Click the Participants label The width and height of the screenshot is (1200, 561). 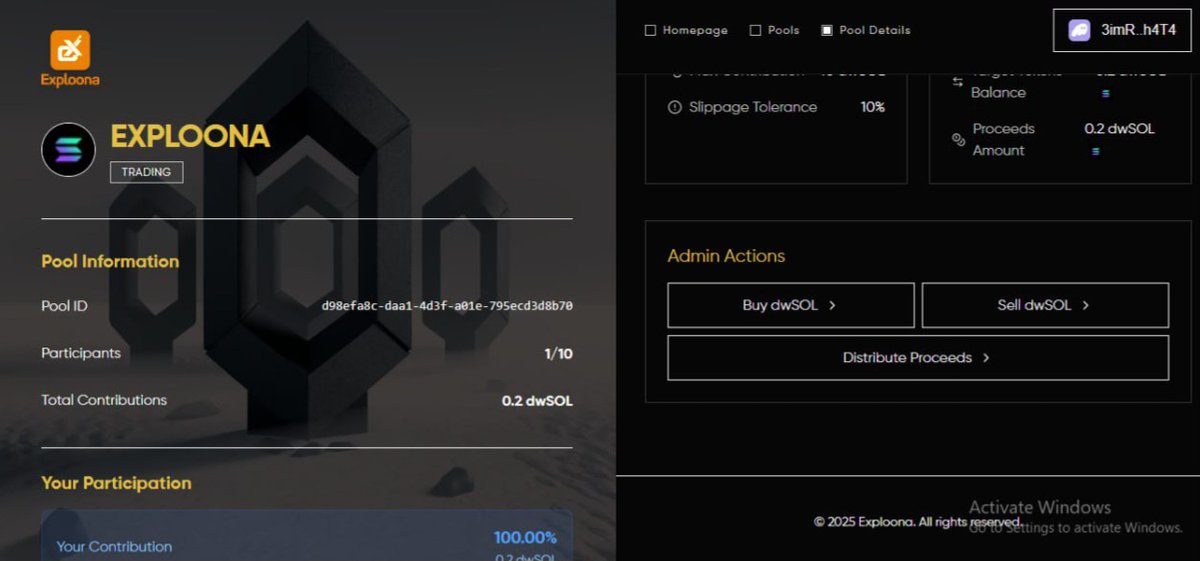[x=81, y=353]
